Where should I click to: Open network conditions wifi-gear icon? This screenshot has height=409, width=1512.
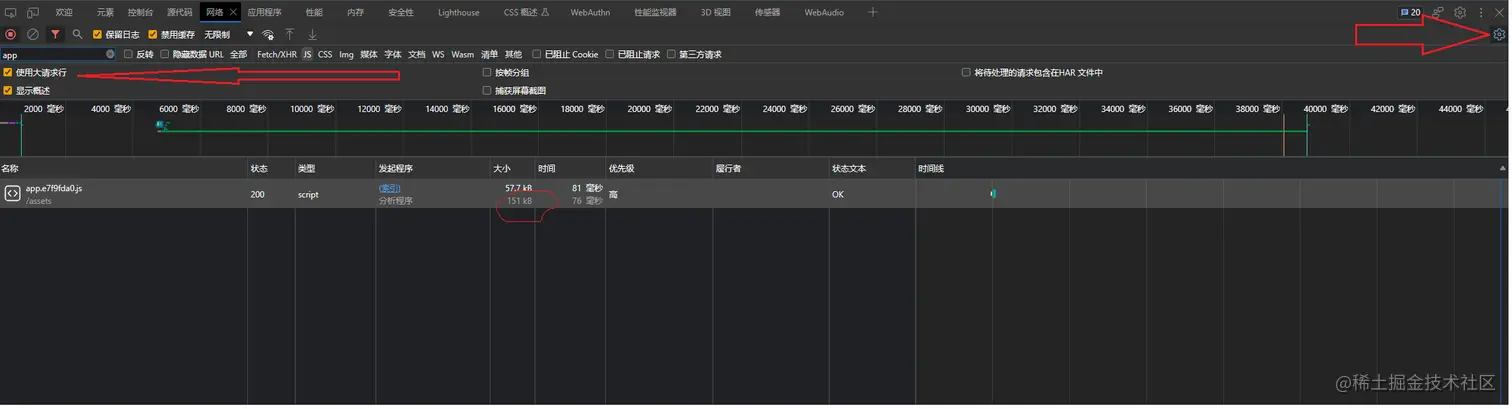click(x=268, y=34)
